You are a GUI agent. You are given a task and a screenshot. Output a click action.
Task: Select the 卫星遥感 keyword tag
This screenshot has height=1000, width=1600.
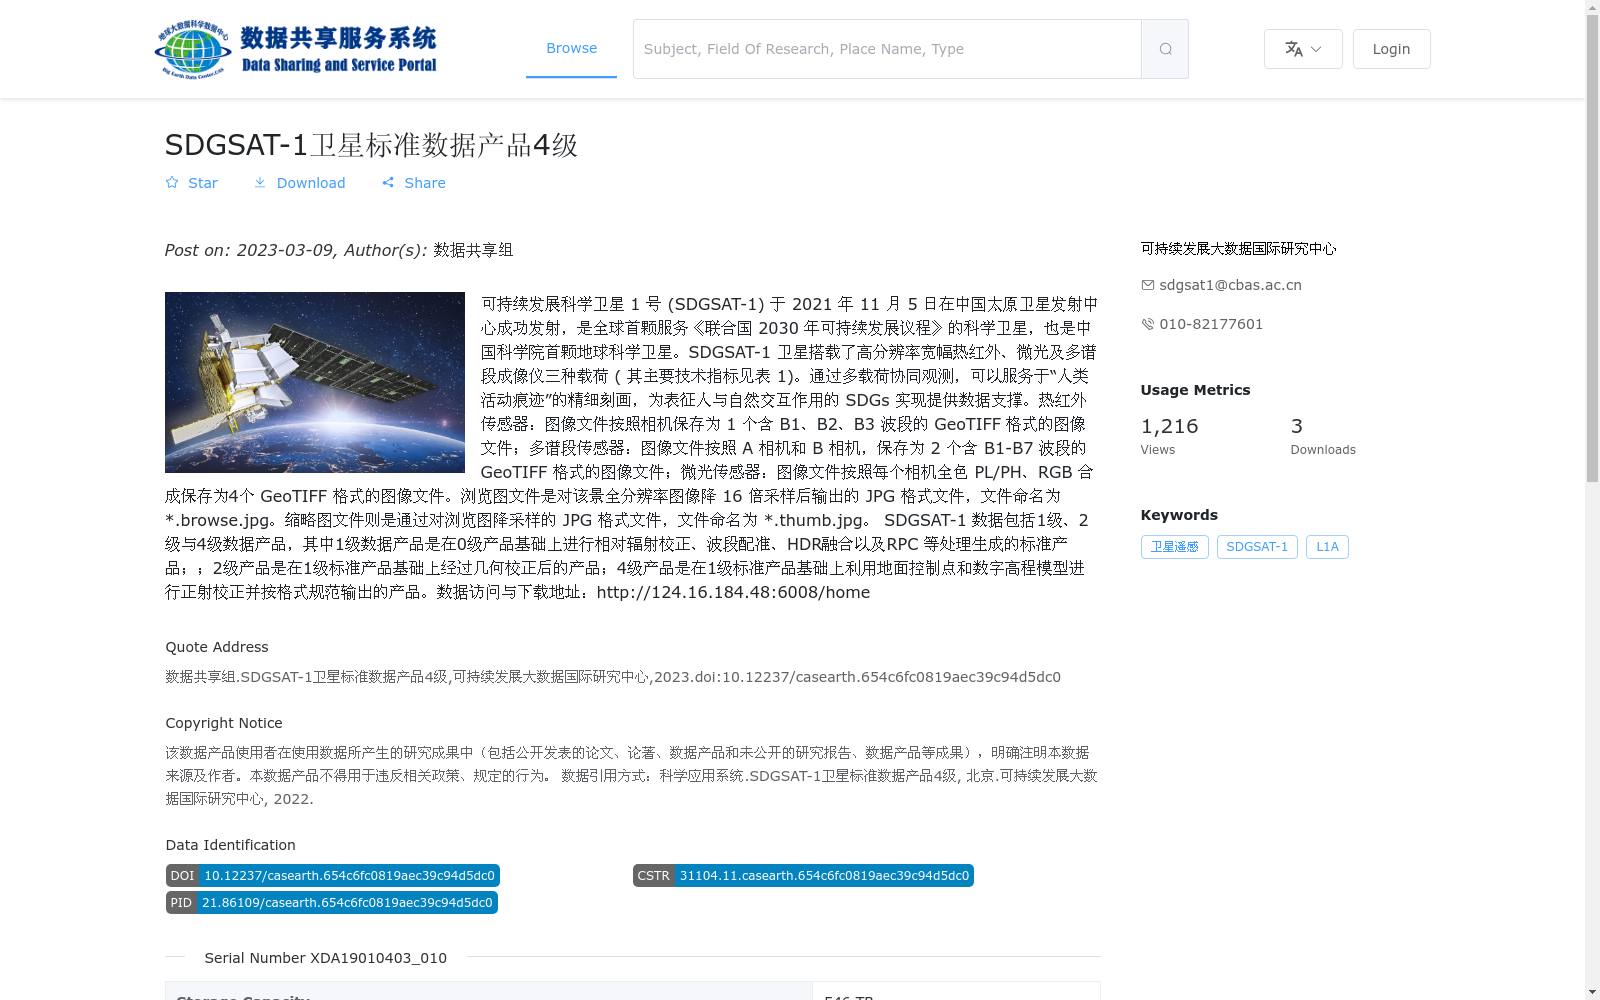(1174, 547)
